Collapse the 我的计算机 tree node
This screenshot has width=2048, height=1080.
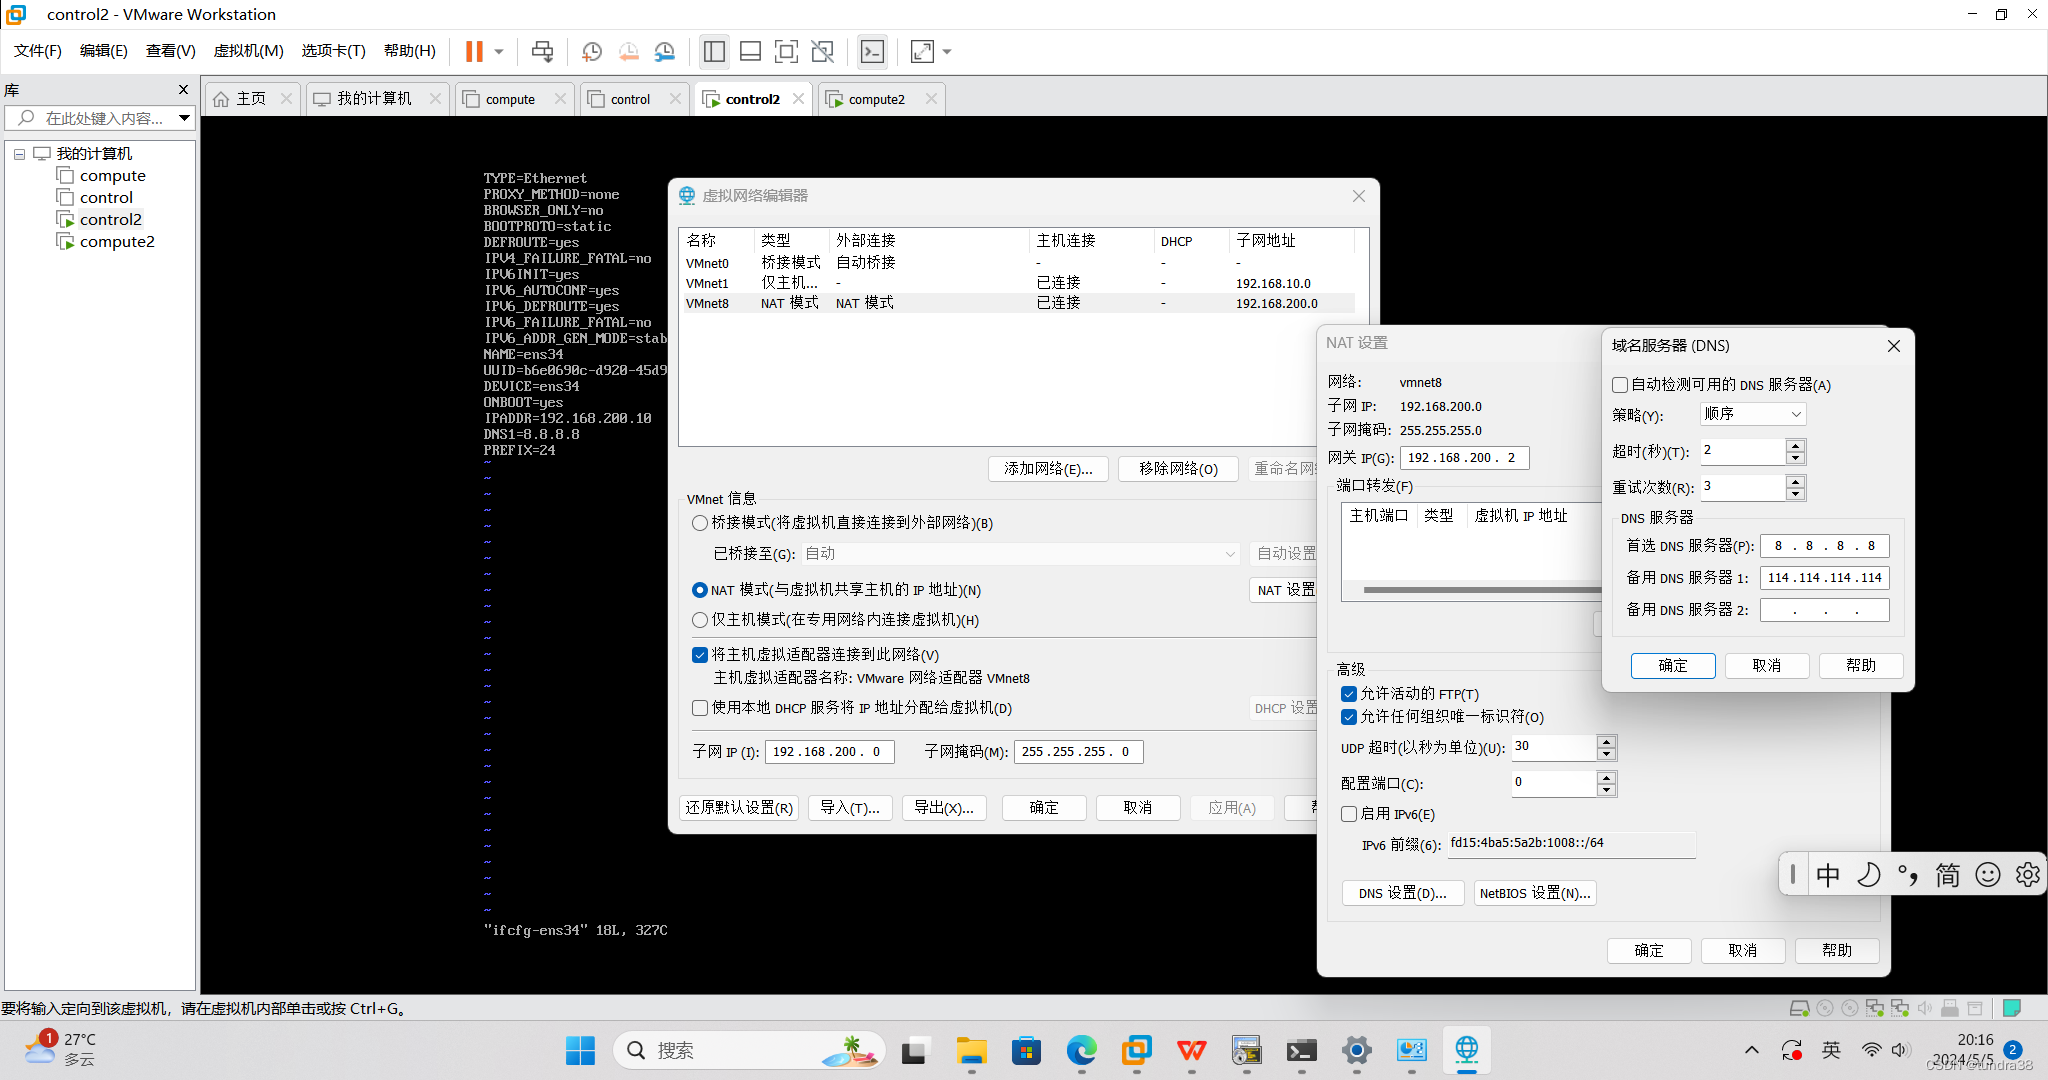point(19,154)
